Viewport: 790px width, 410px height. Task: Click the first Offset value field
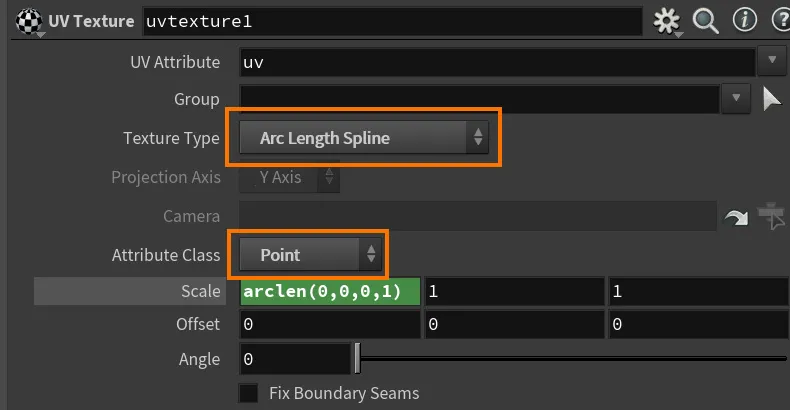click(x=330, y=324)
